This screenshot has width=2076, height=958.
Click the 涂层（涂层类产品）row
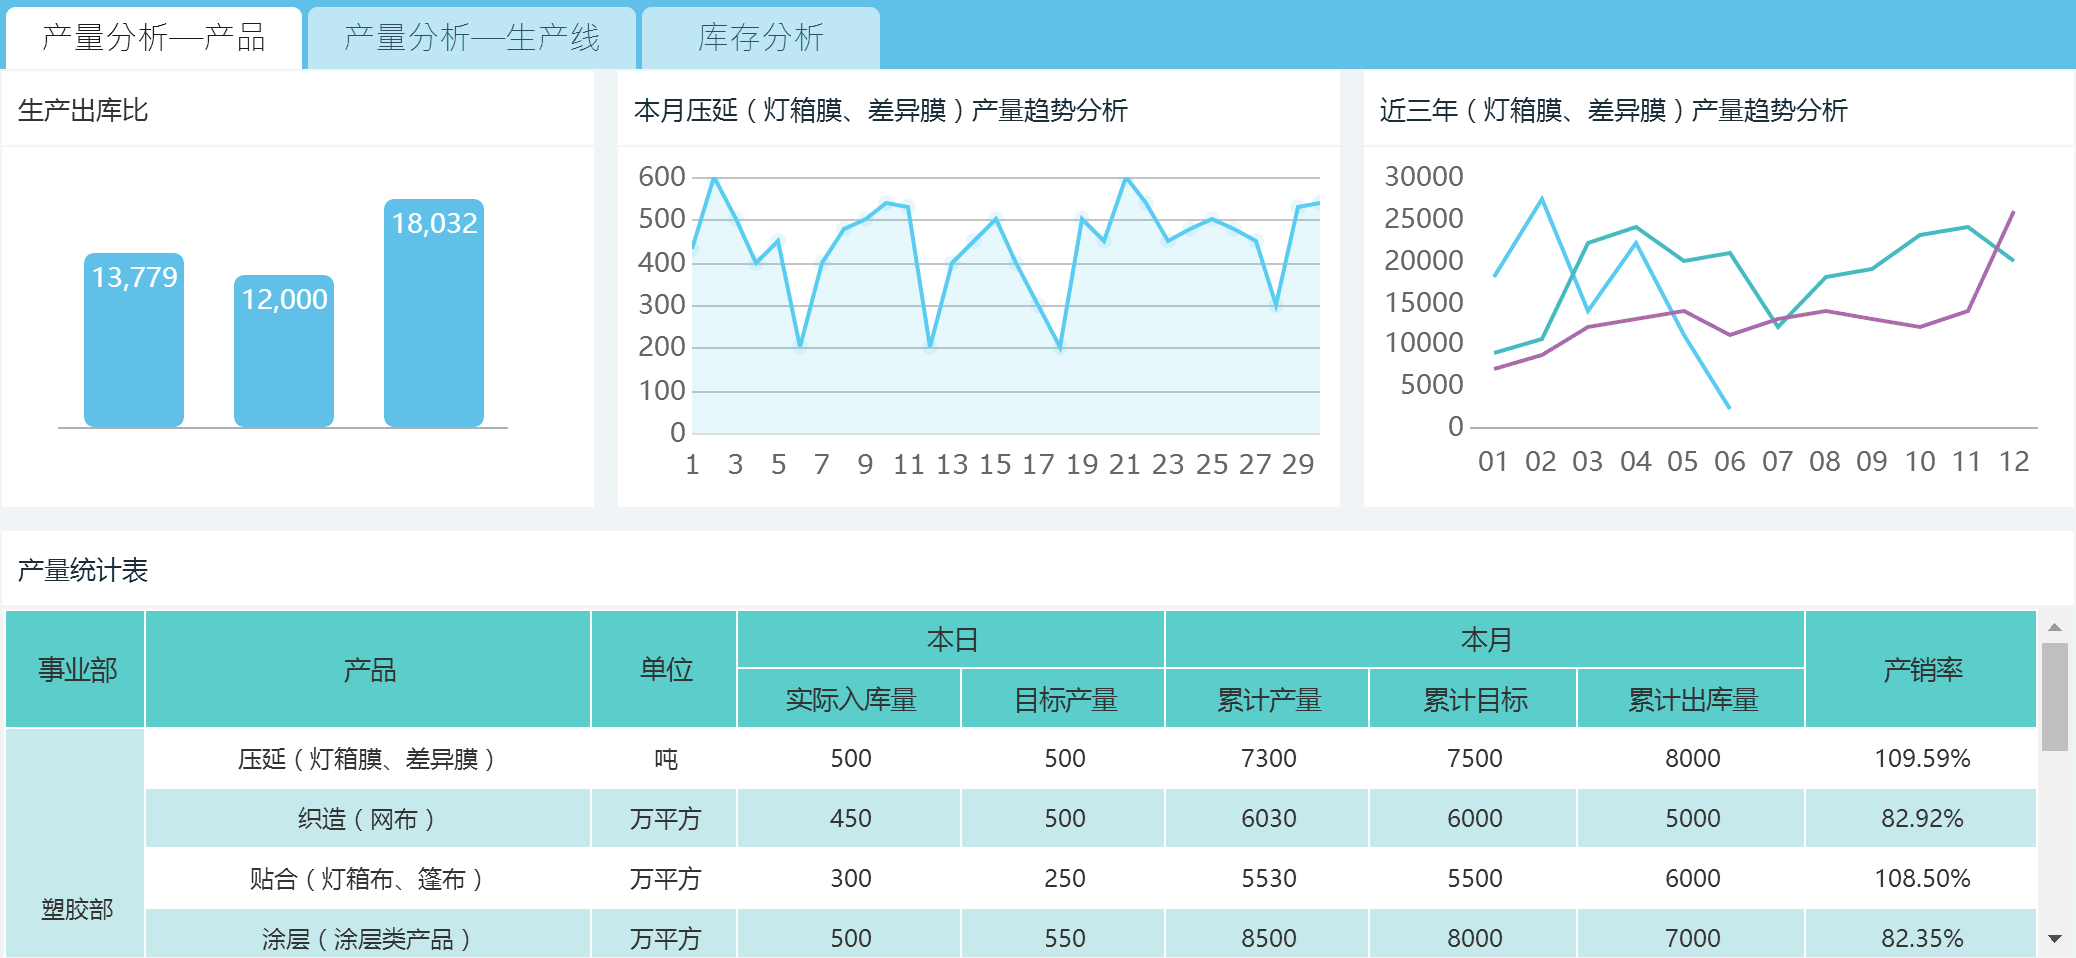pos(370,938)
